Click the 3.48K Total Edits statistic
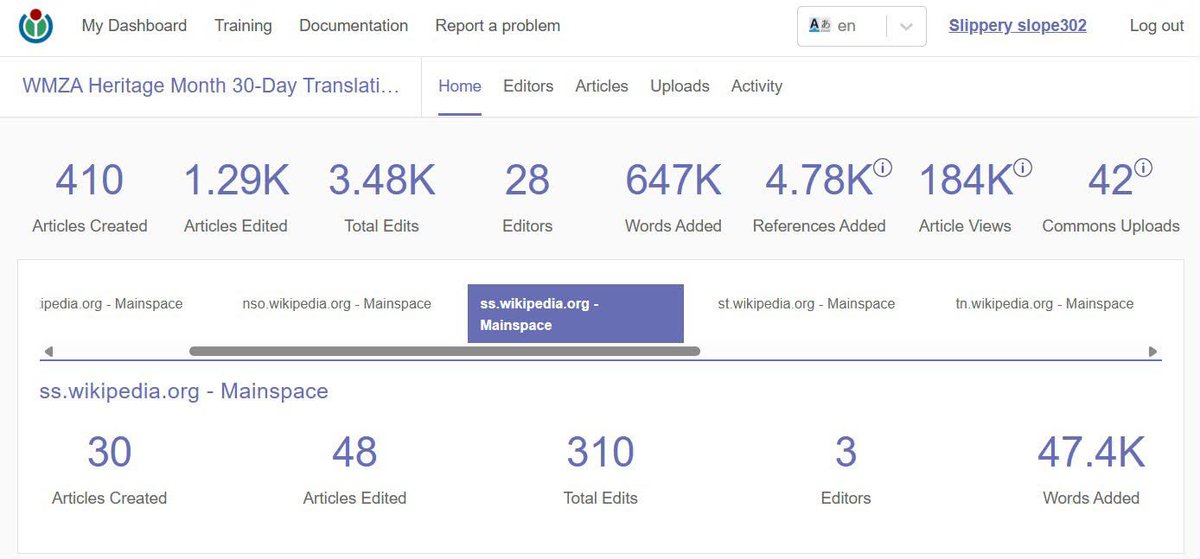The width and height of the screenshot is (1200, 559). [x=382, y=197]
